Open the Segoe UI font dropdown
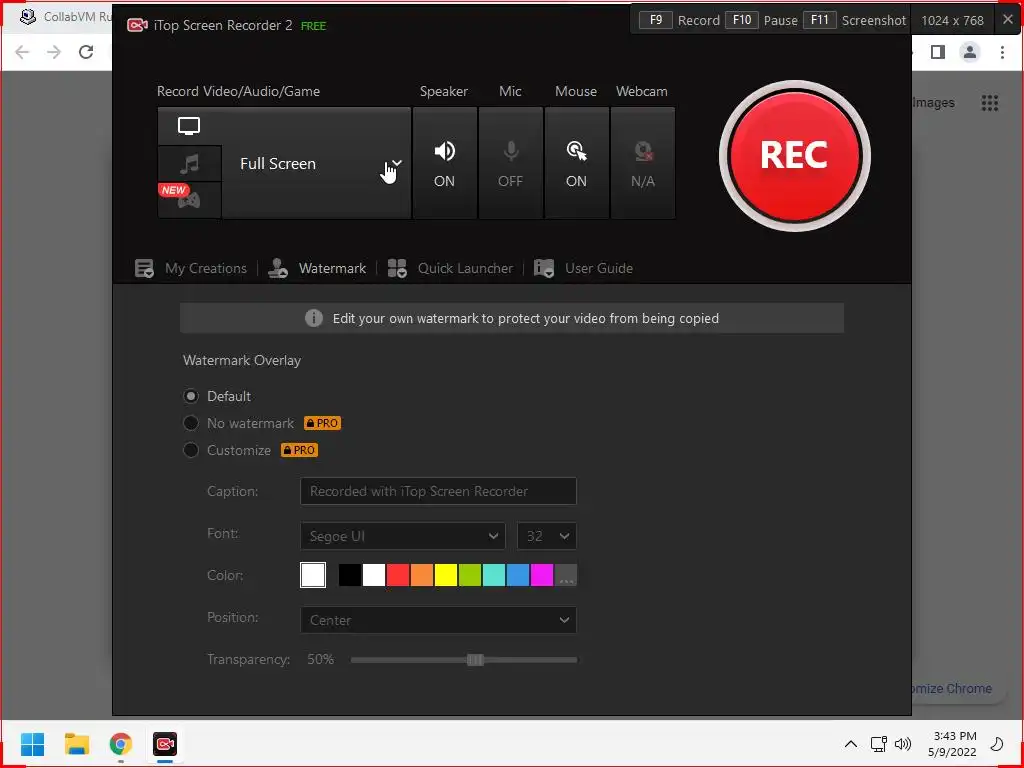This screenshot has height=768, width=1024. pyautogui.click(x=403, y=536)
